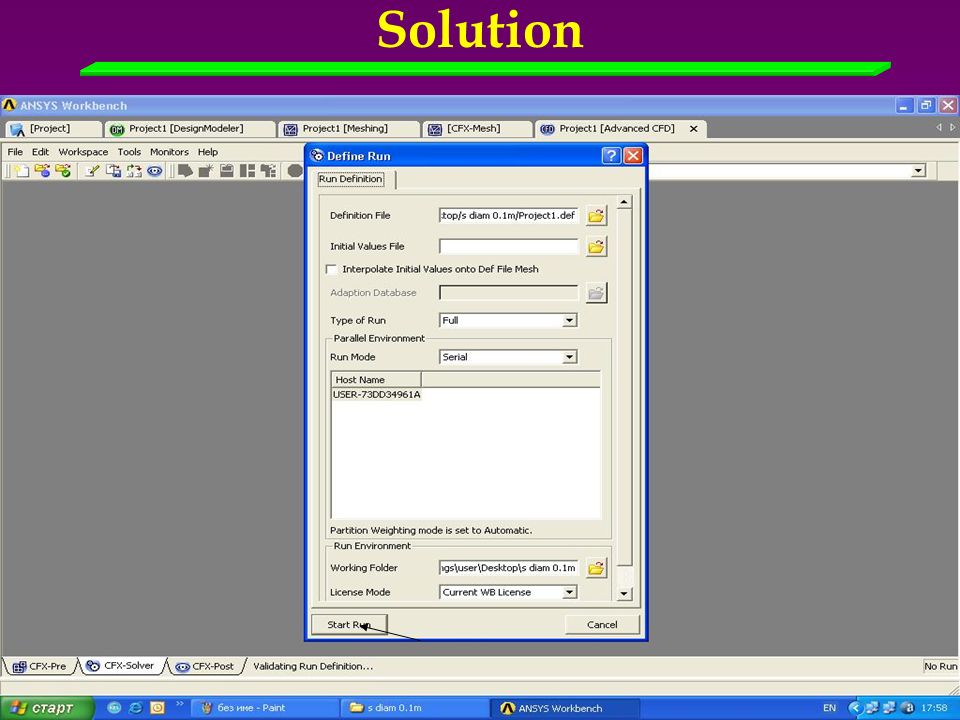Open the Edit menu
Screen dimensions: 960x720
pyautogui.click(x=40, y=152)
